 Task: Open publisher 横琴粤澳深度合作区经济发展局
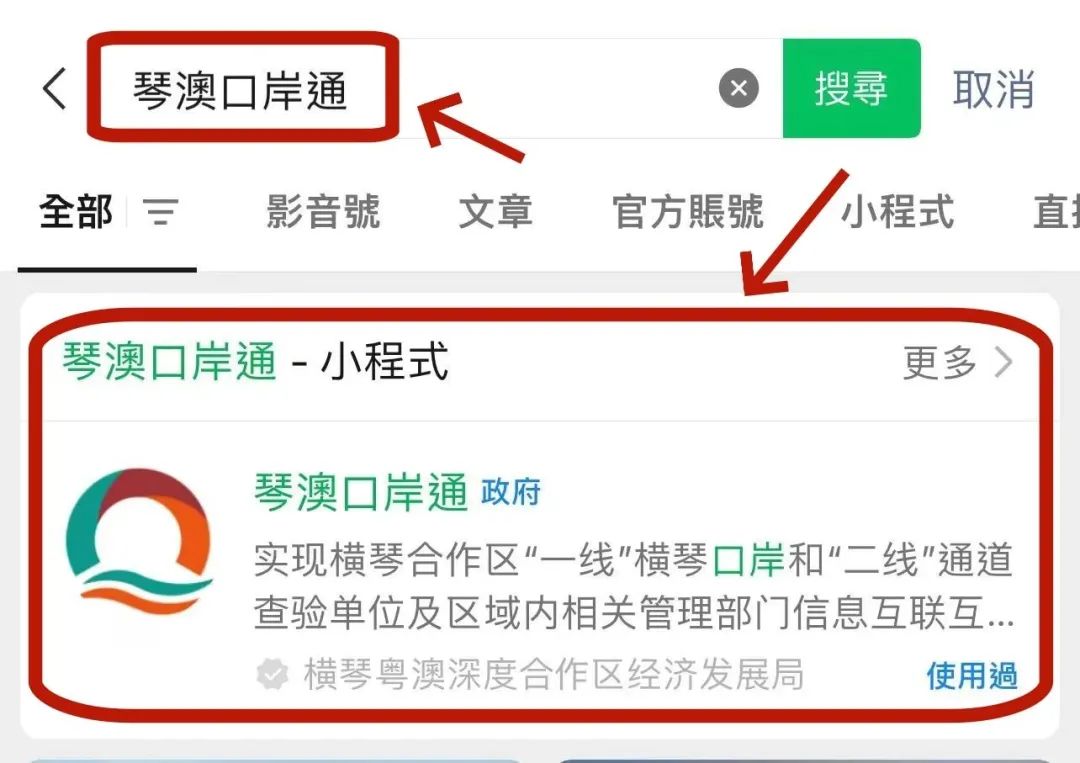[x=553, y=674]
